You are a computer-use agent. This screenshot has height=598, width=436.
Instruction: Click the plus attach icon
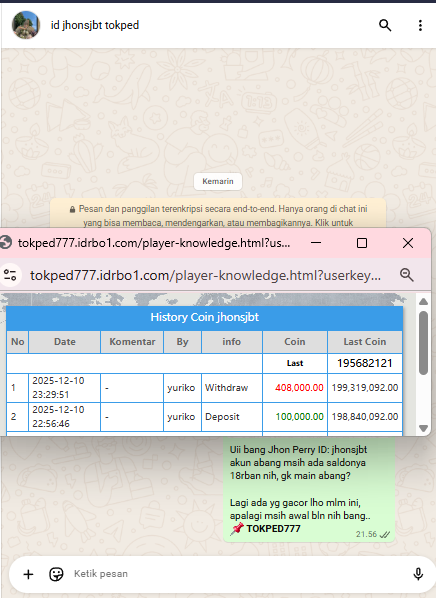28,574
